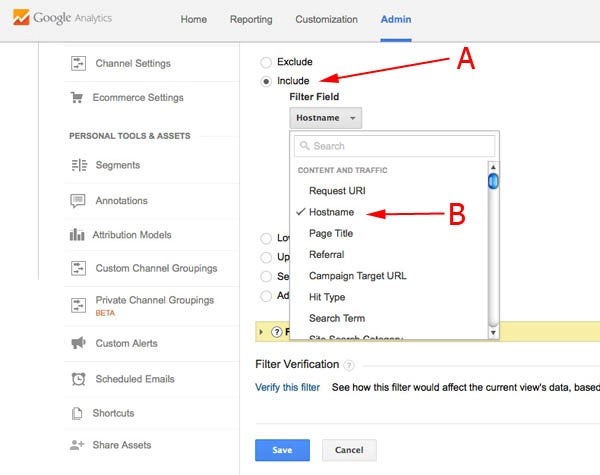The image size is (600, 475).
Task: Select the radio button labeled Up
Action: pyautogui.click(x=266, y=257)
